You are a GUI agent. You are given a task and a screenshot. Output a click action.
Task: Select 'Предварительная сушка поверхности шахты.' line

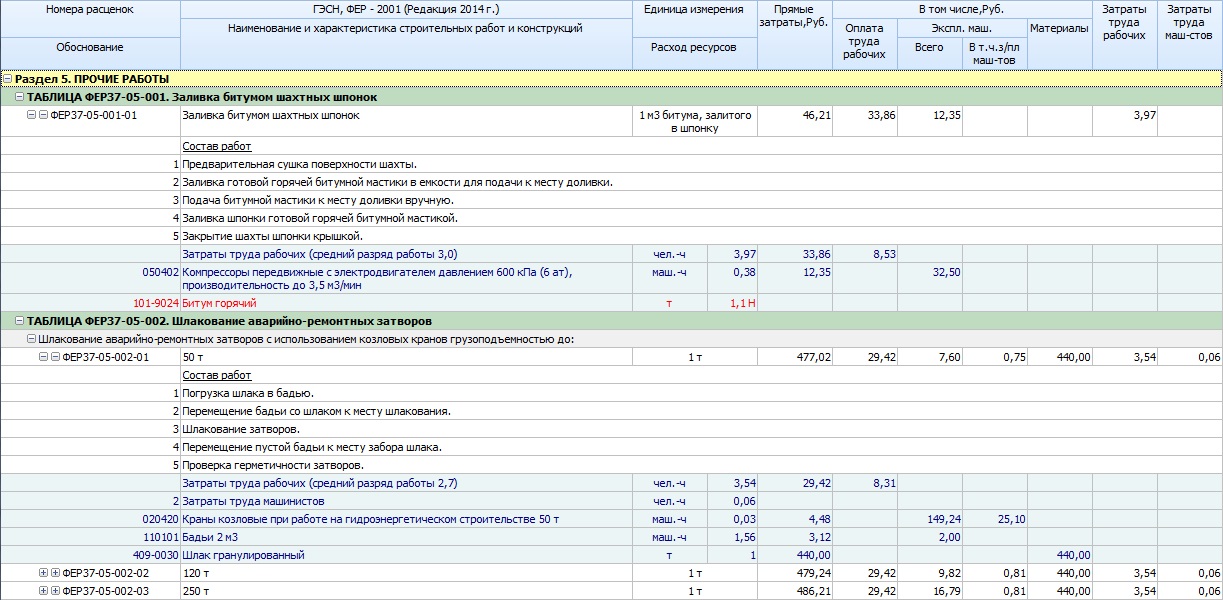pos(300,164)
